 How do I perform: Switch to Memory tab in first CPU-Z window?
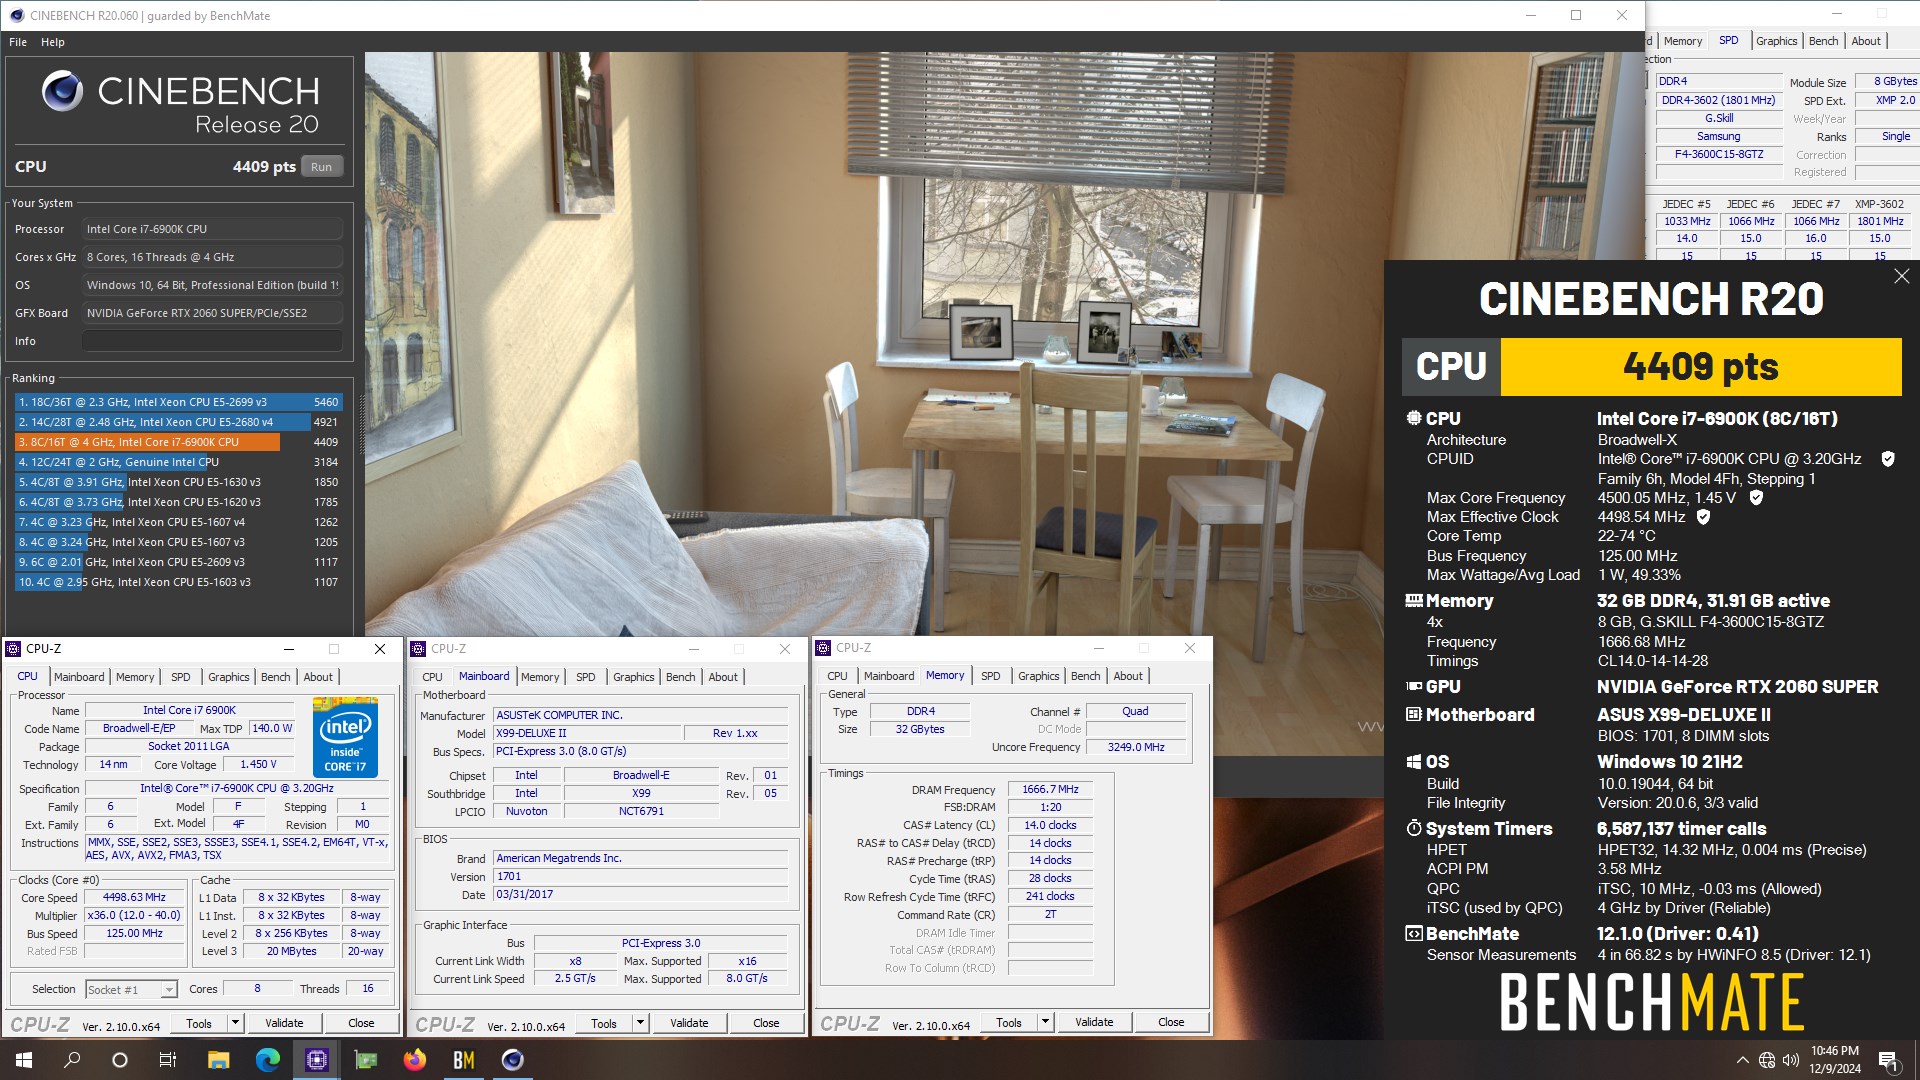[x=135, y=677]
